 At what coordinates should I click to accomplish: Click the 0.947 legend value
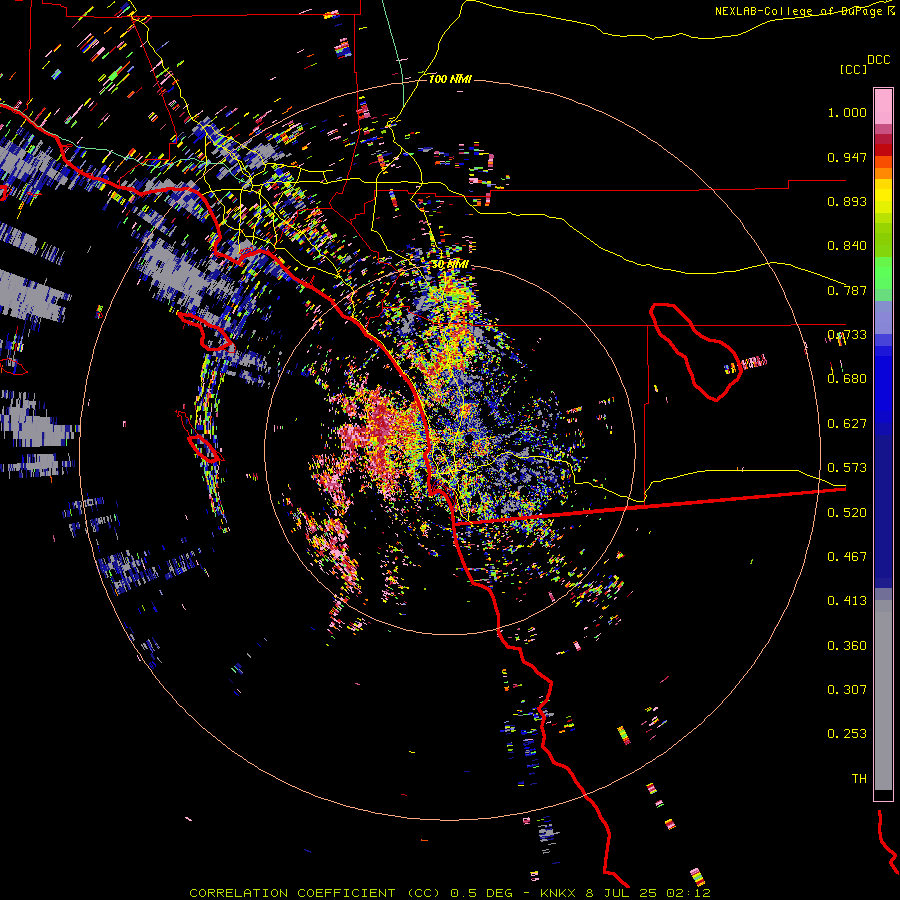[x=847, y=157]
